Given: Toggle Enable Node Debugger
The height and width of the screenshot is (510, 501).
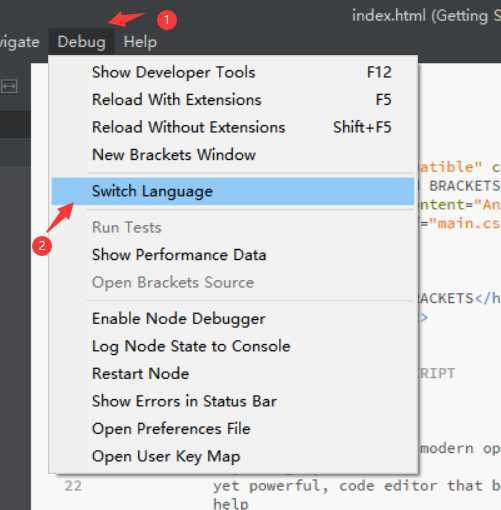Looking at the screenshot, I should click(233, 319).
